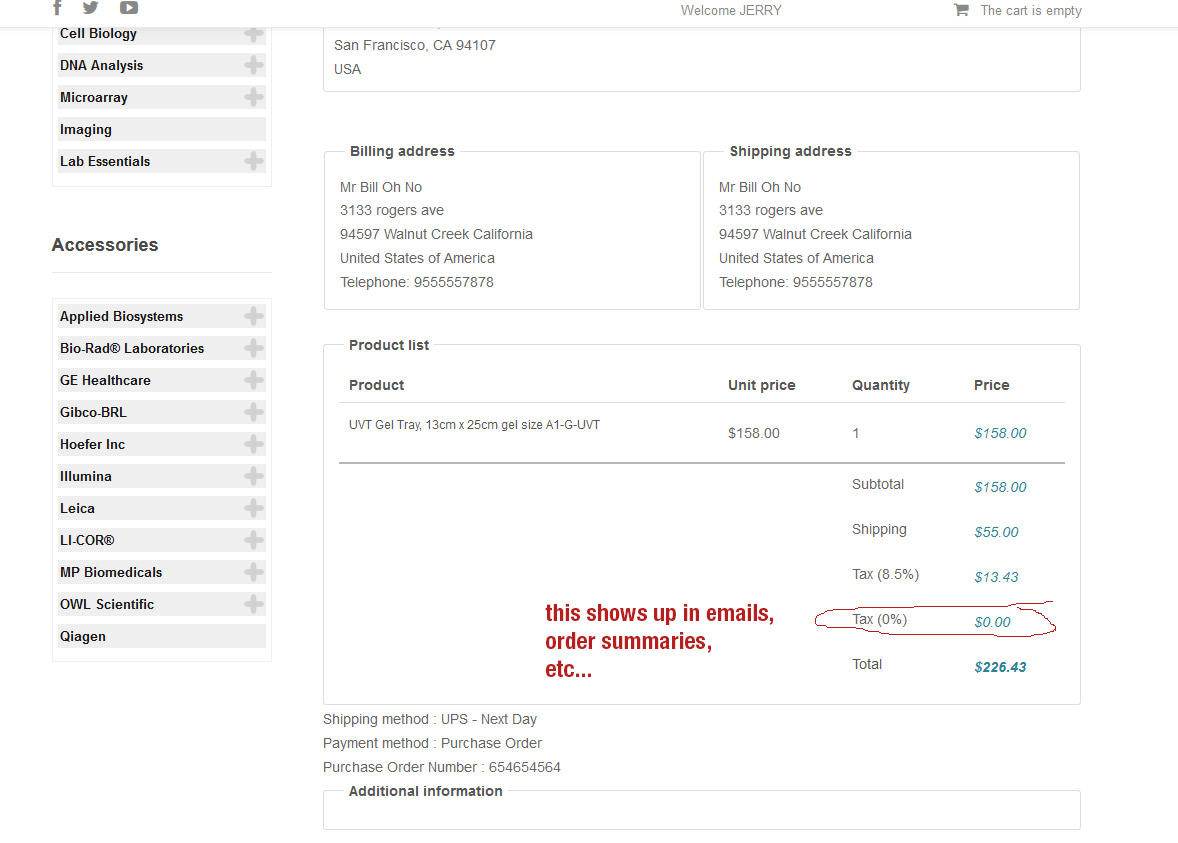Select GE Healthcare accessories link
Viewport: 1178px width, 843px height.
[x=105, y=380]
